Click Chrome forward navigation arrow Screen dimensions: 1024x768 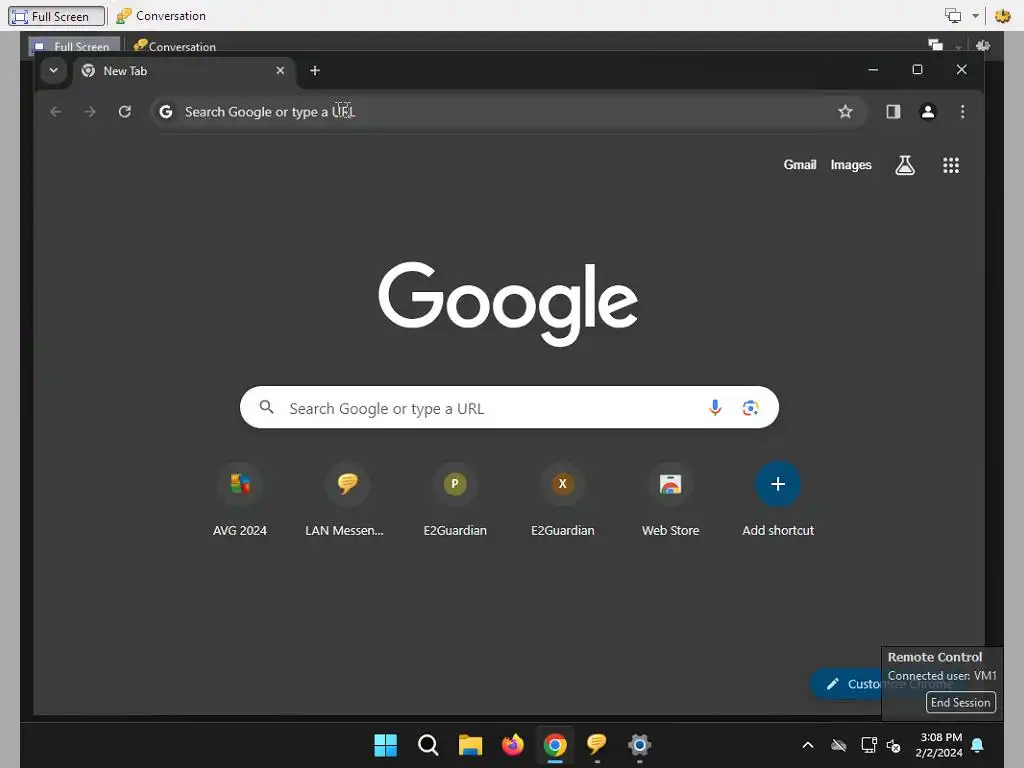90,112
